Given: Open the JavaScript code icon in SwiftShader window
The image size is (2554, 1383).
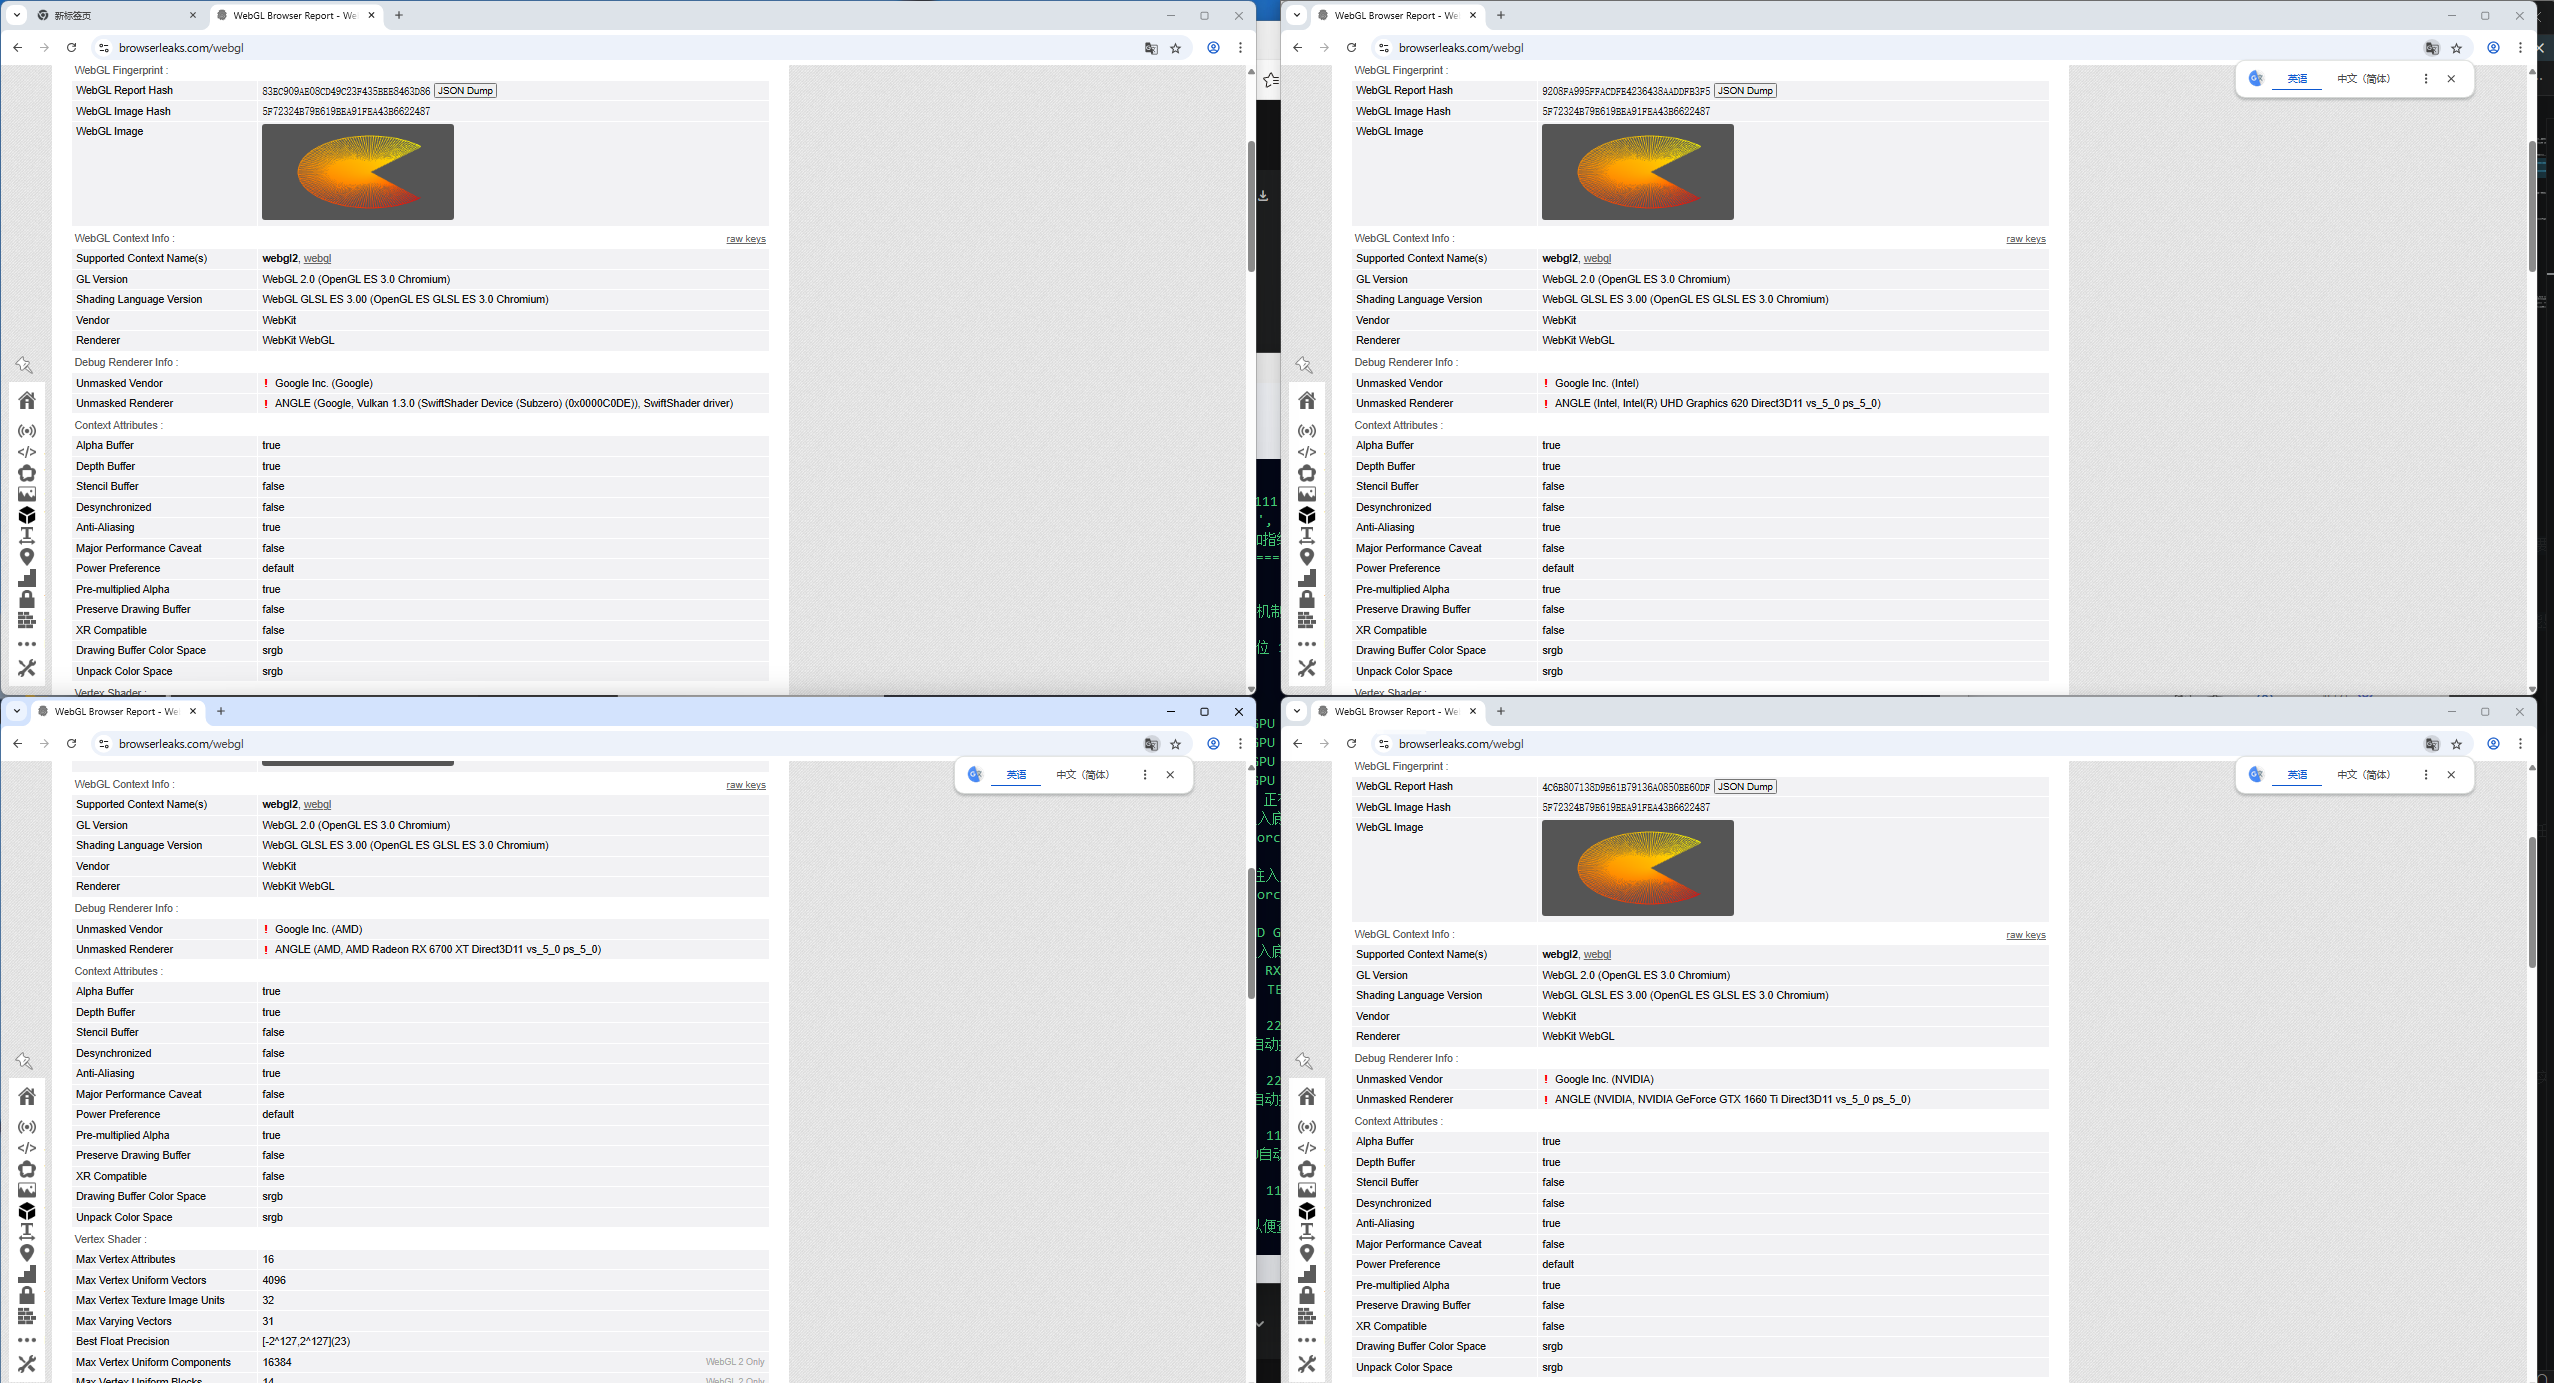Looking at the screenshot, I should coord(27,452).
